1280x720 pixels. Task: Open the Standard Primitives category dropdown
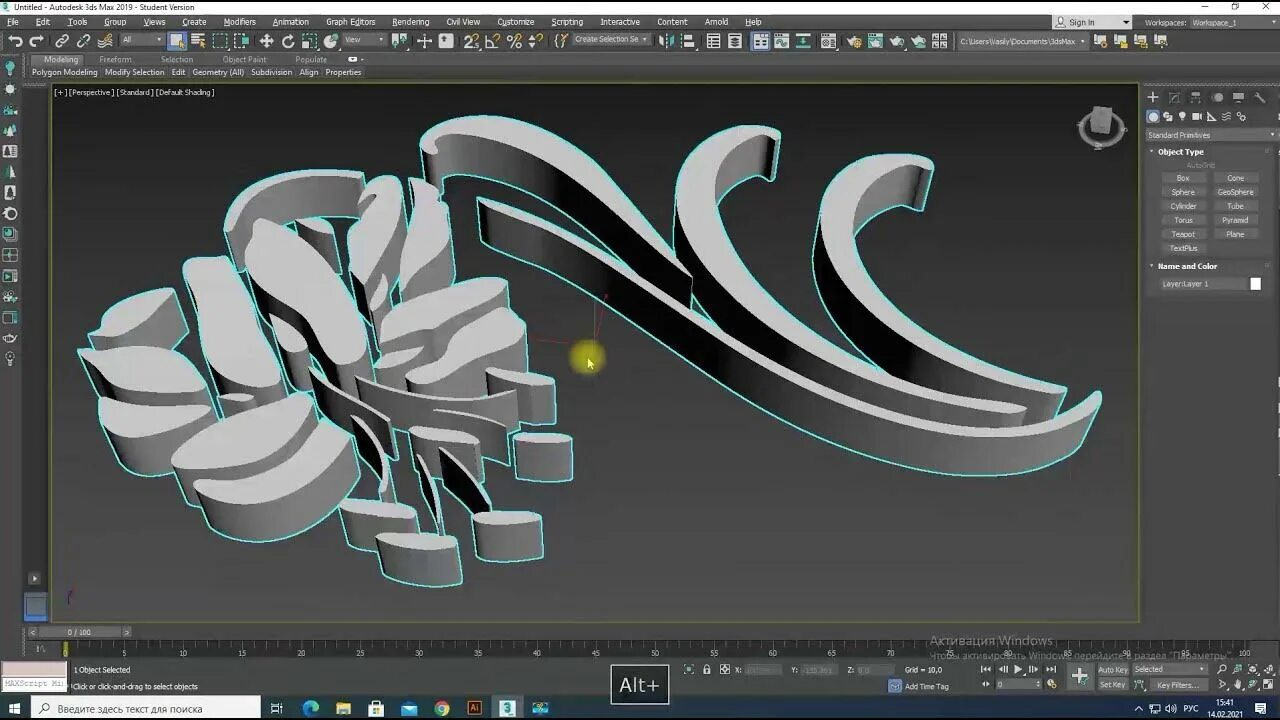pyautogui.click(x=1211, y=135)
